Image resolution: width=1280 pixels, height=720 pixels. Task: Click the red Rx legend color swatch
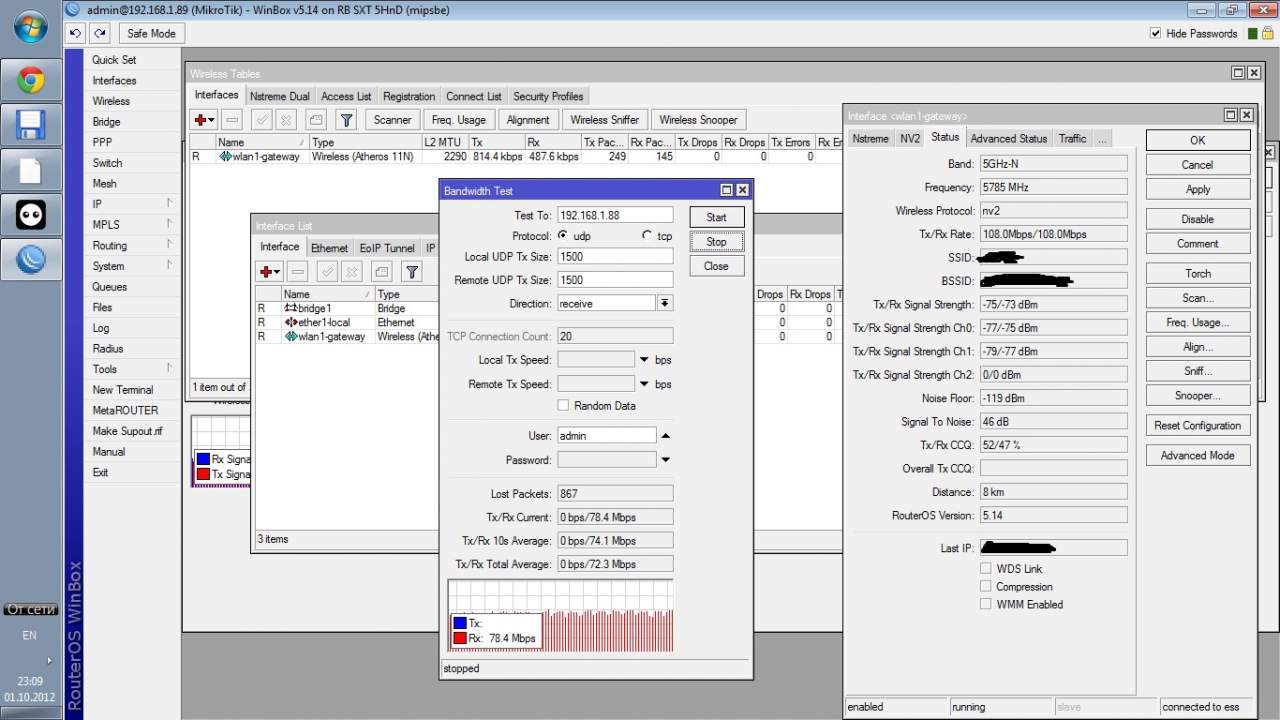(x=460, y=638)
